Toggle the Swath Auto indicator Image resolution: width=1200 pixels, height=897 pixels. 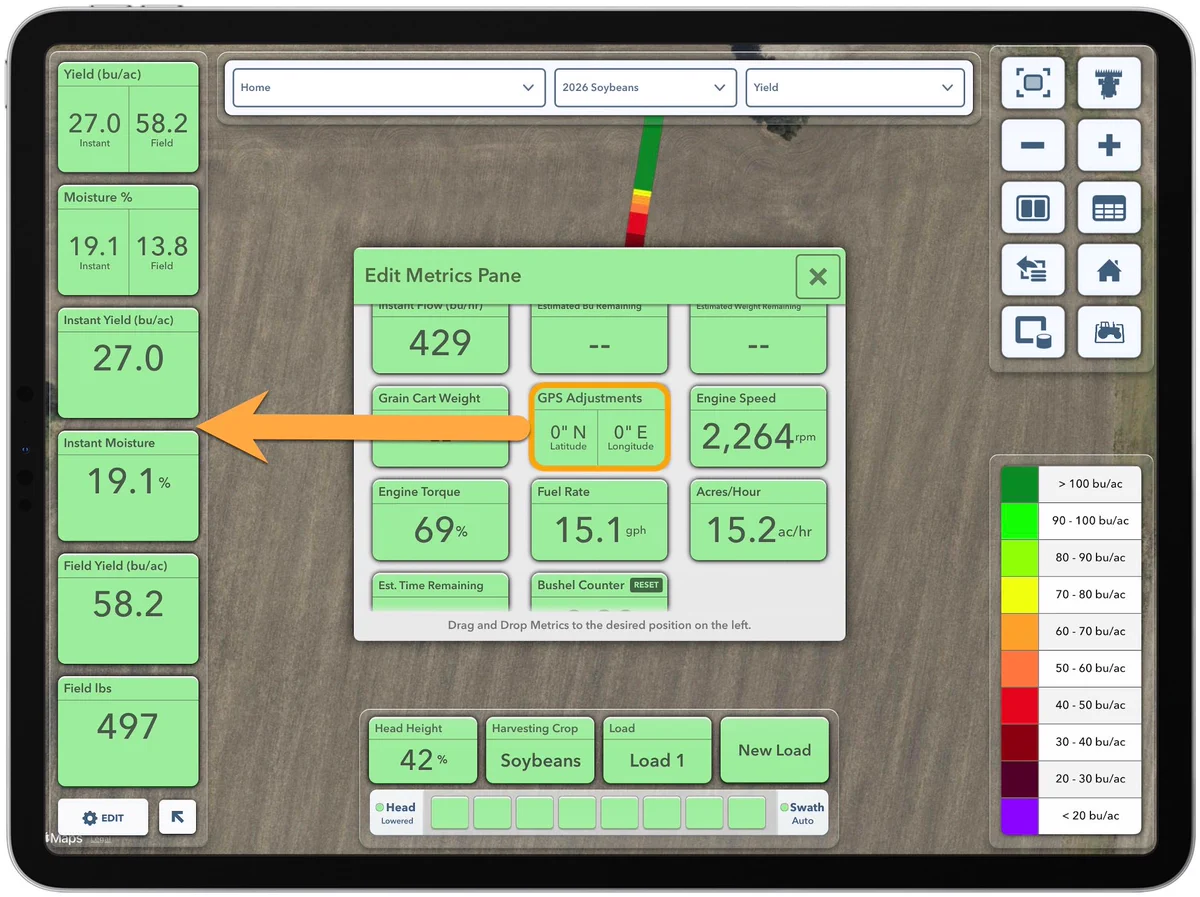(x=804, y=813)
